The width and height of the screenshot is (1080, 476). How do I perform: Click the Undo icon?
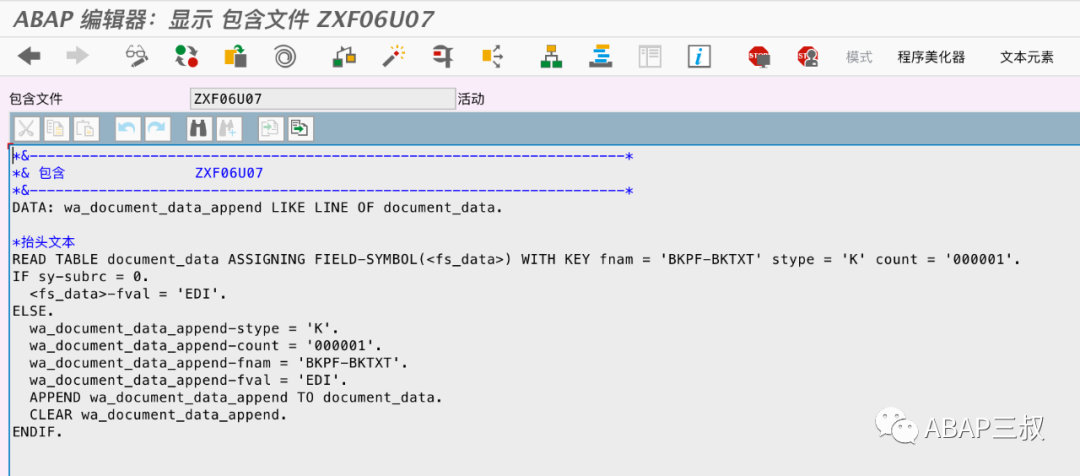[x=127, y=129]
